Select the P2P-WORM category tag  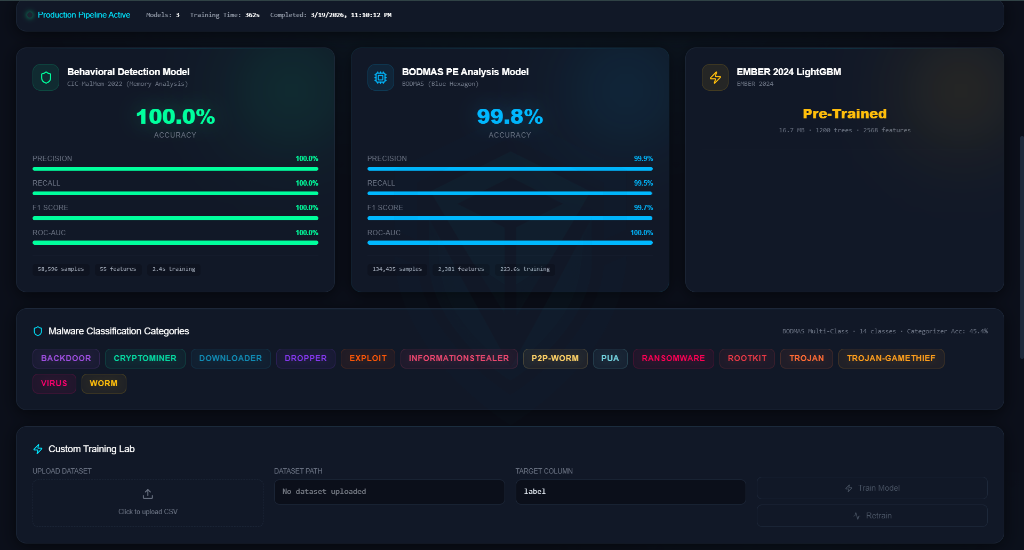point(555,358)
